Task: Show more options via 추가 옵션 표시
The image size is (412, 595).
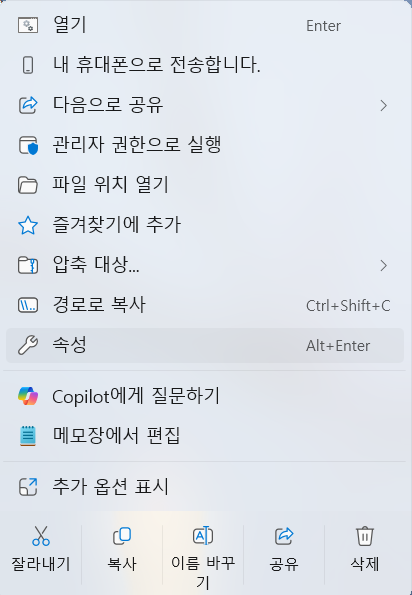Action: click(205, 487)
